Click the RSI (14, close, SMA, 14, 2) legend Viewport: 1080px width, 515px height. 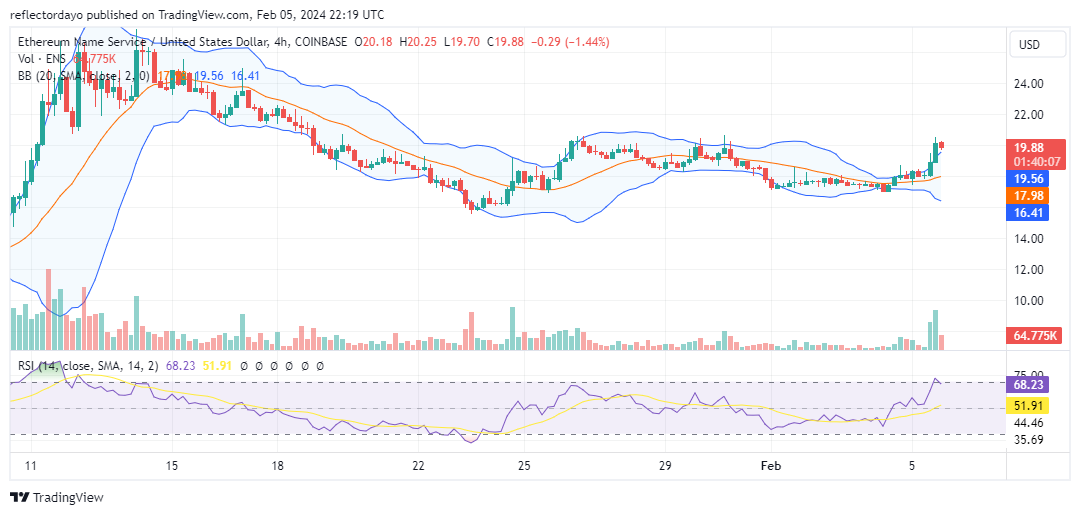coord(86,367)
